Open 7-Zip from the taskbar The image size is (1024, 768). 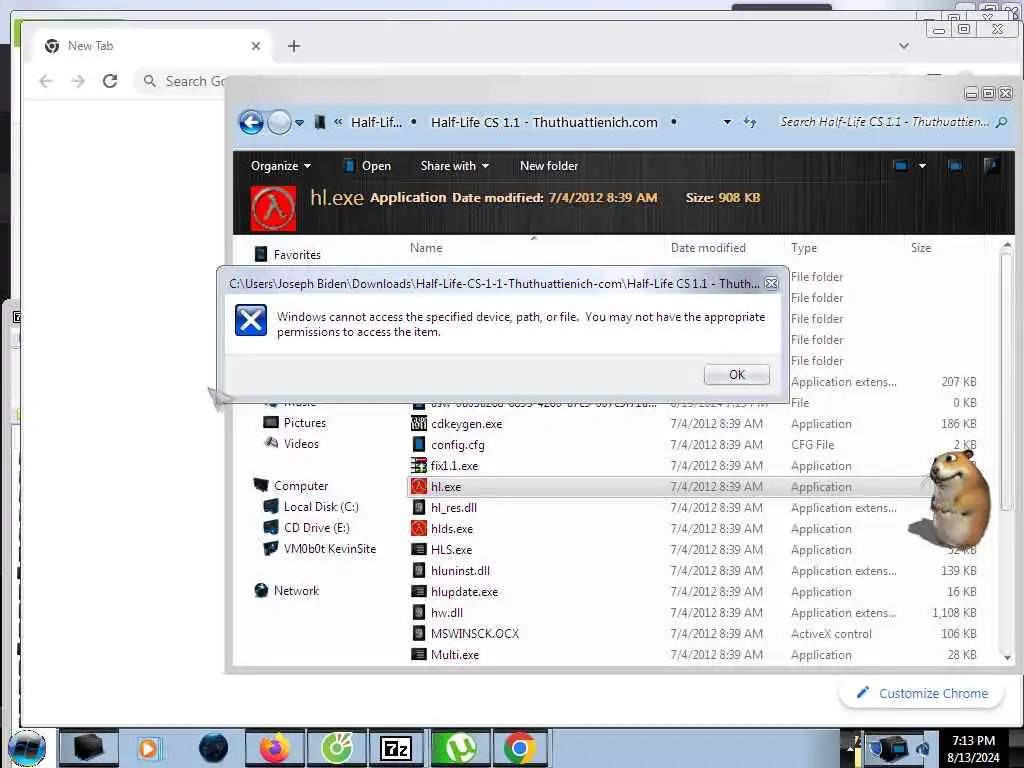pyautogui.click(x=396, y=748)
